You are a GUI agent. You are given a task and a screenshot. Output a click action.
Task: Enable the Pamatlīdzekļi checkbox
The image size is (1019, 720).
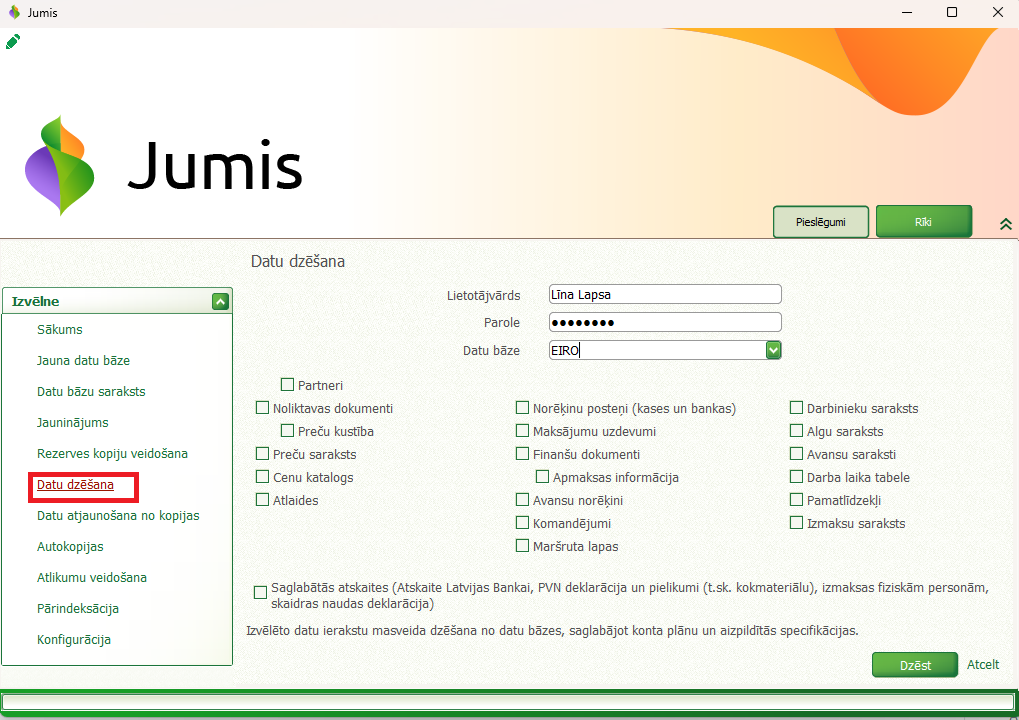[x=797, y=500]
